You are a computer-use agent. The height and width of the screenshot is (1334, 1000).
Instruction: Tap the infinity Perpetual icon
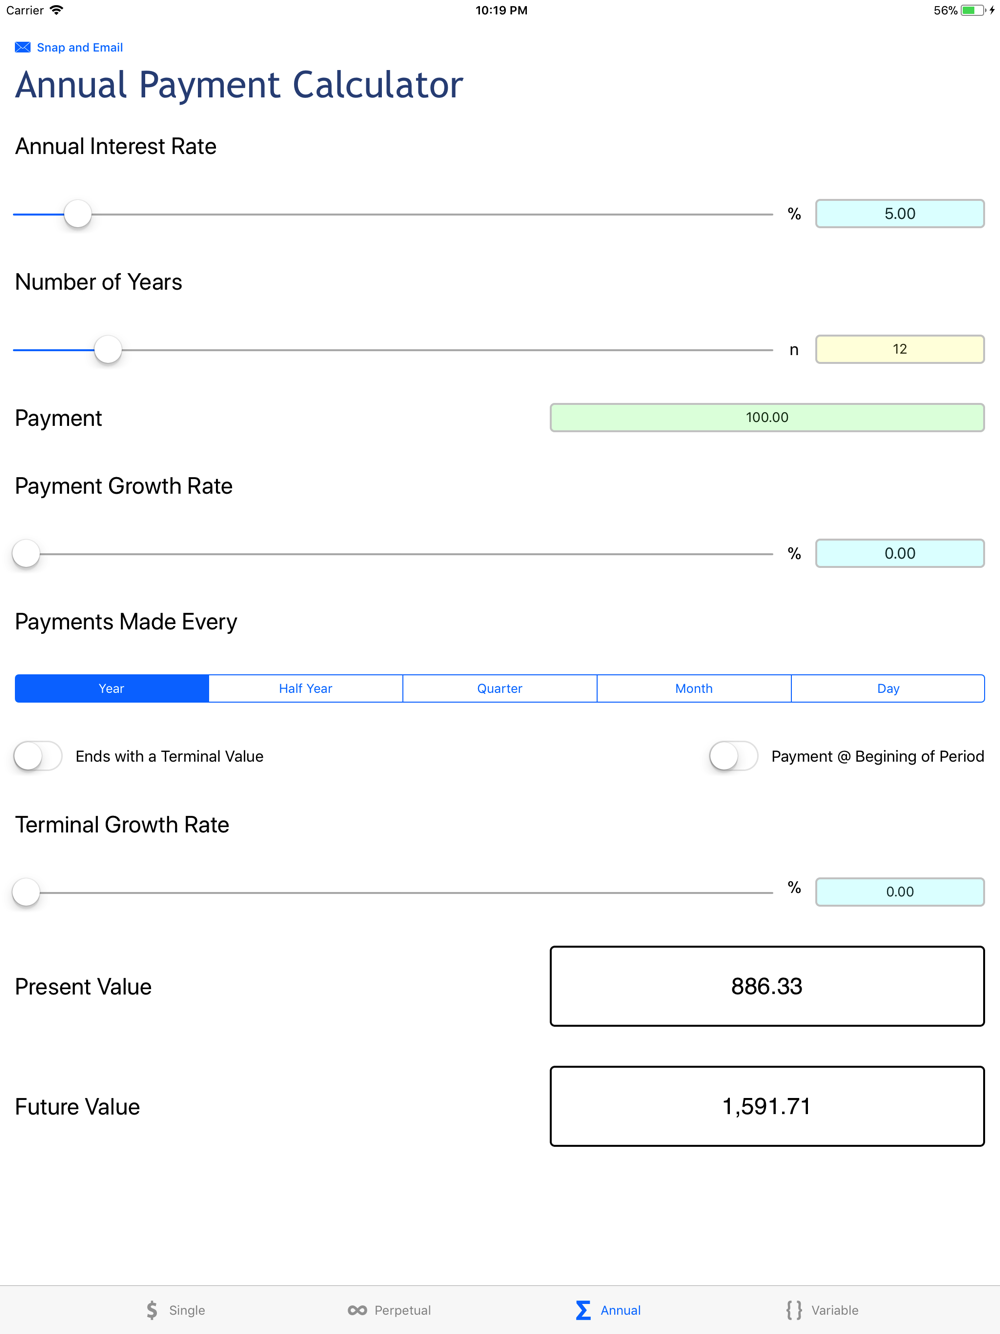[x=357, y=1310]
